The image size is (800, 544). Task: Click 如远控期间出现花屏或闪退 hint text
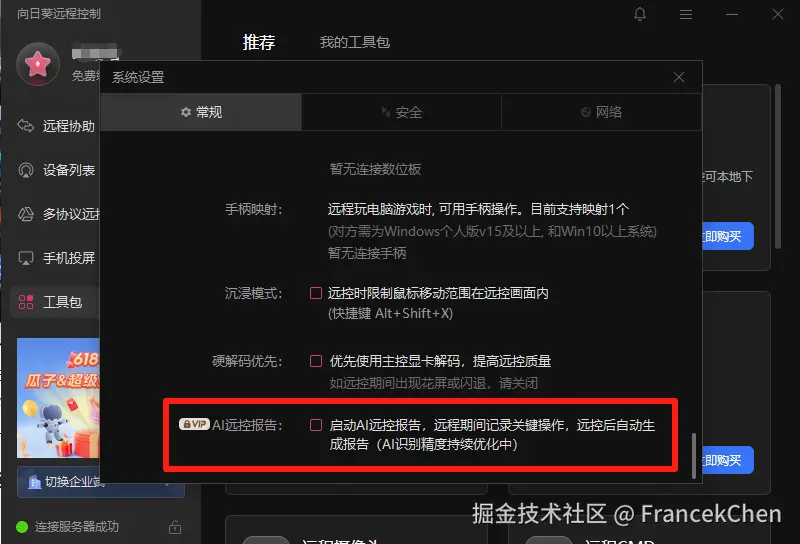[x=434, y=383]
